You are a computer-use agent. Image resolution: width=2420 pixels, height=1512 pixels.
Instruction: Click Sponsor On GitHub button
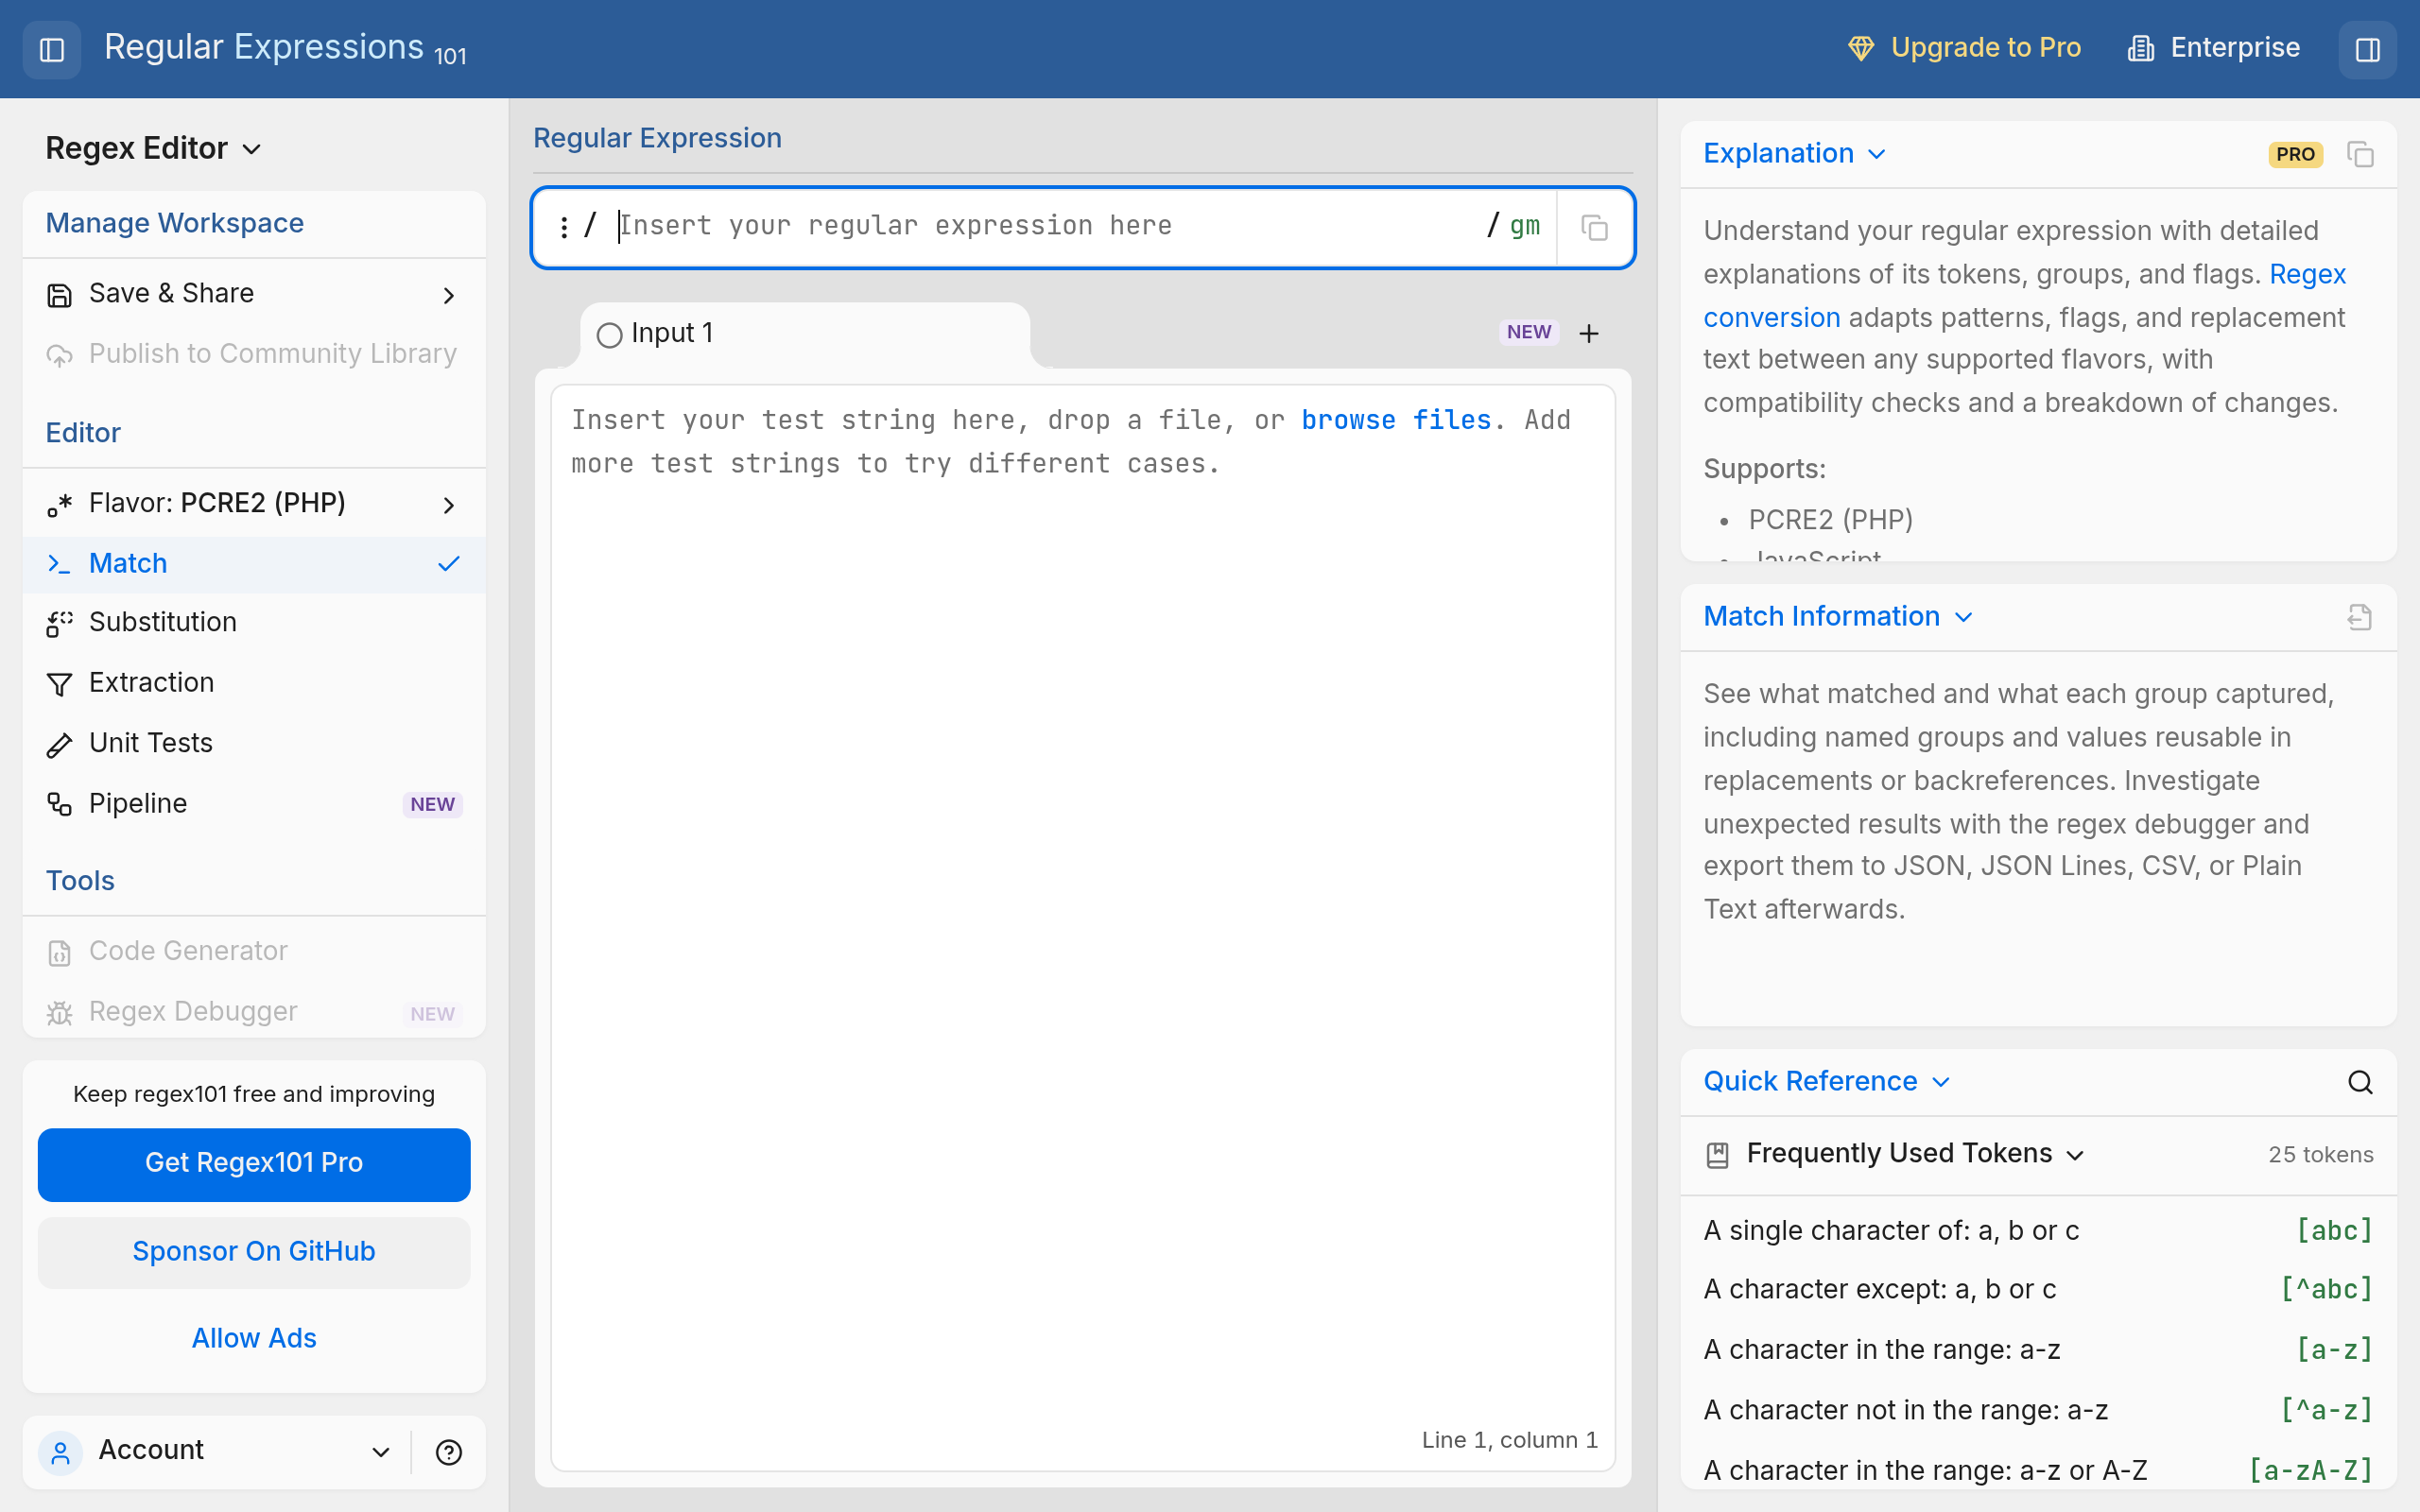(x=254, y=1252)
